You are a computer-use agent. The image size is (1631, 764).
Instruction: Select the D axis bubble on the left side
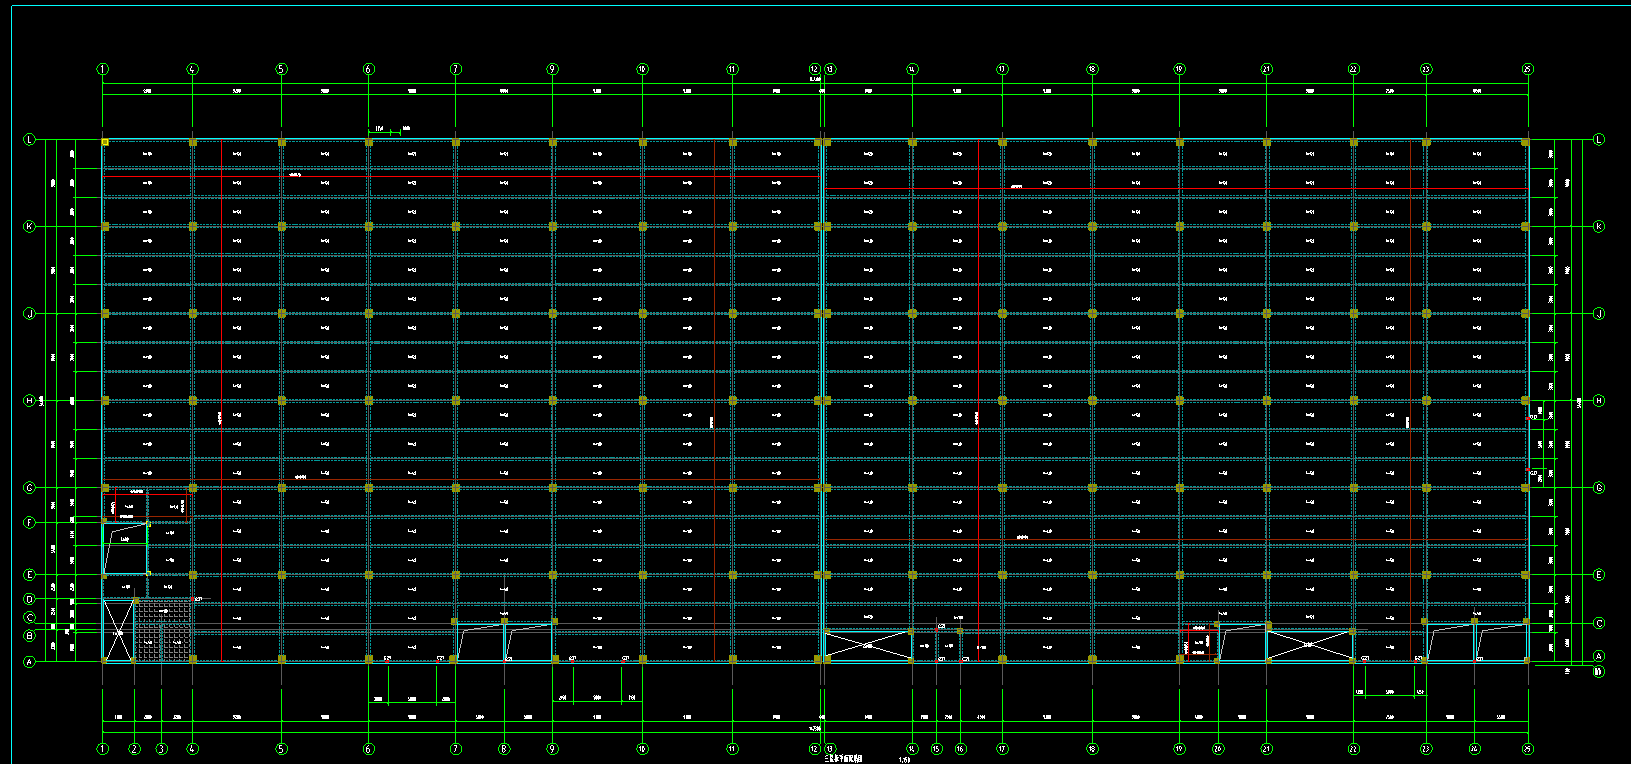(x=29, y=600)
